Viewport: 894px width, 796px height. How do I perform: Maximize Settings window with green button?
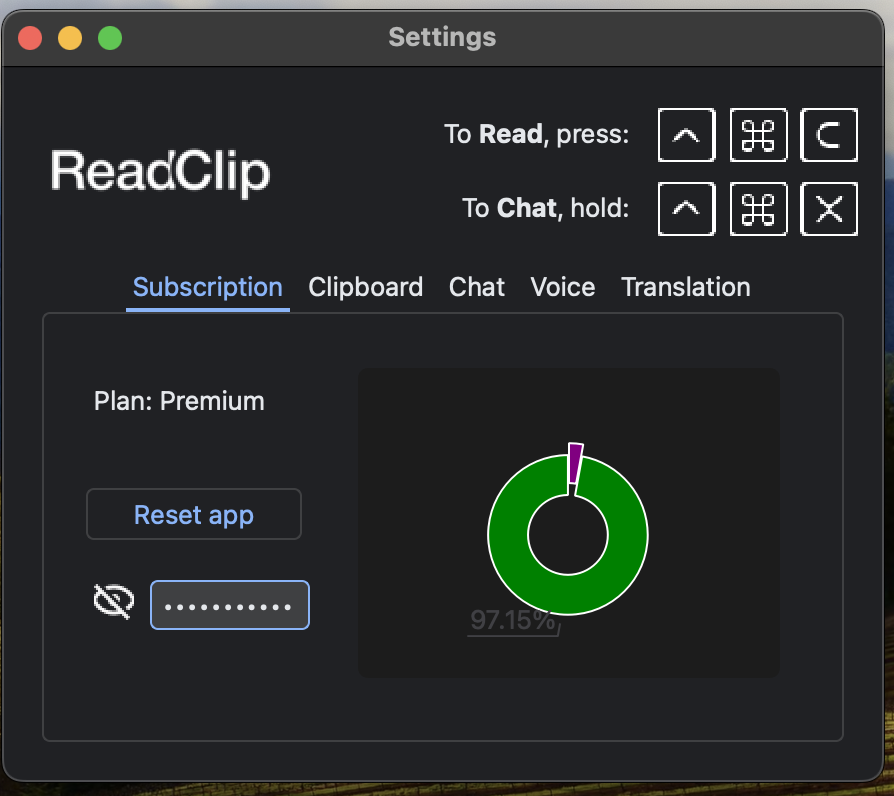(x=110, y=38)
